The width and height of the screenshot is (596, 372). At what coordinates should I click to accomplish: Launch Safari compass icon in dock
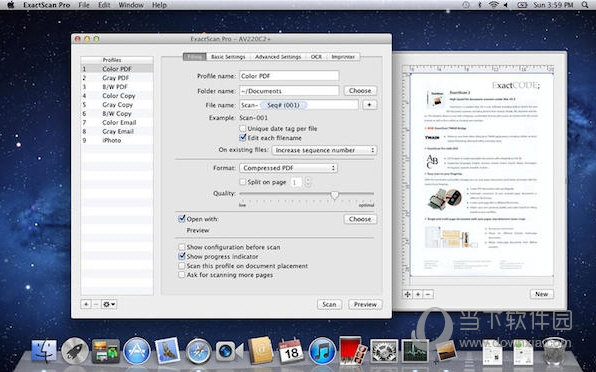click(x=198, y=351)
